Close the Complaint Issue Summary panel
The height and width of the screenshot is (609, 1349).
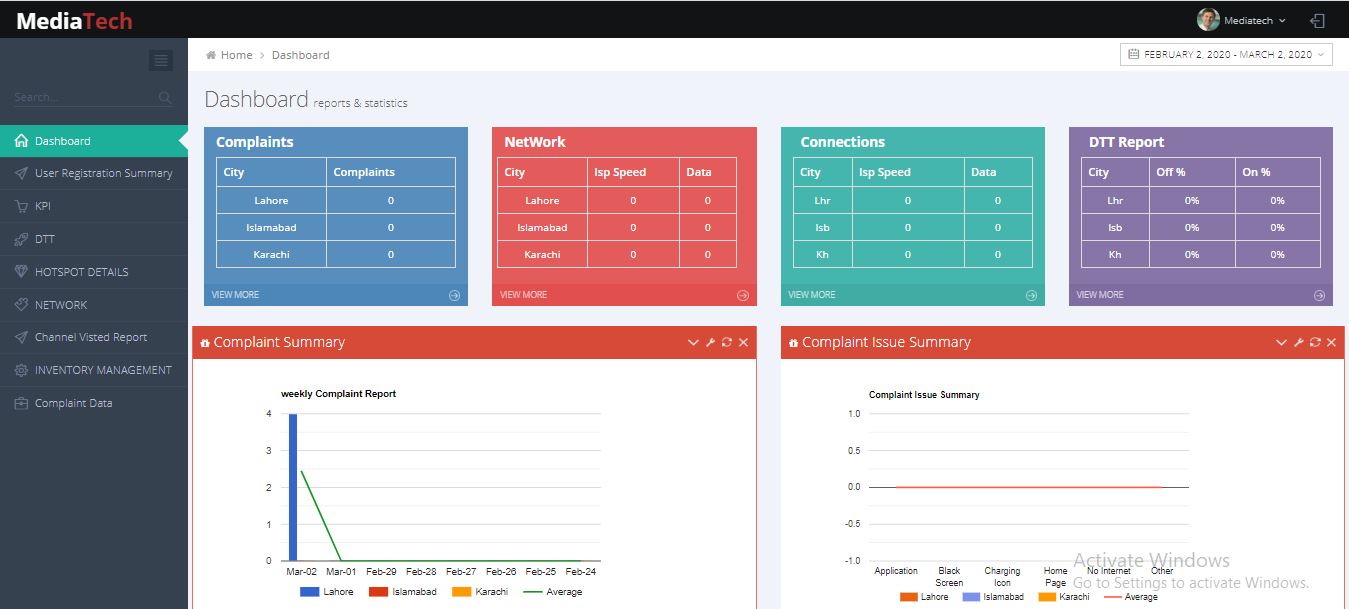(1331, 343)
